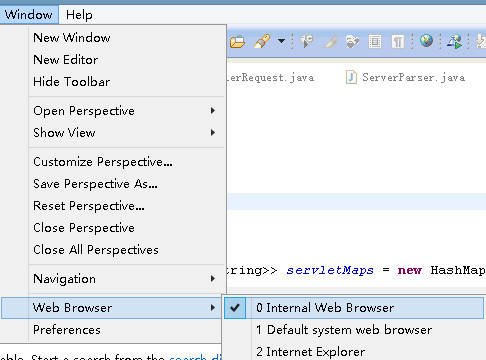The width and height of the screenshot is (486, 360).
Task: Expand the Navigation submenu
Action: [127, 279]
